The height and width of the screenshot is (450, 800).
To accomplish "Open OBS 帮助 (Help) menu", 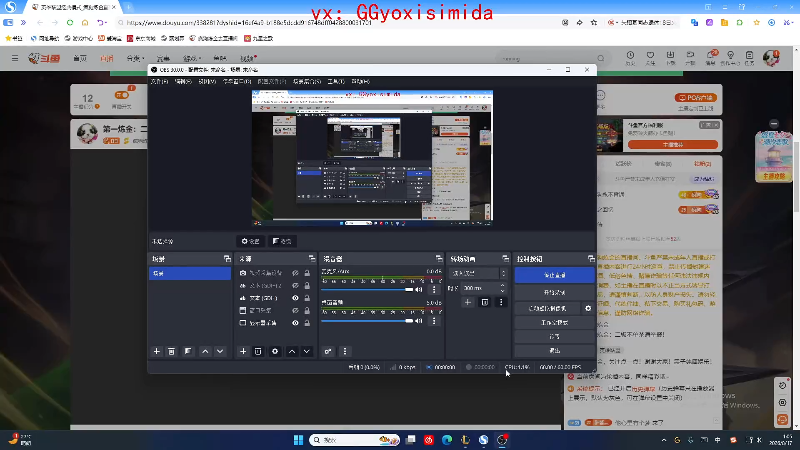I will 360,82.
